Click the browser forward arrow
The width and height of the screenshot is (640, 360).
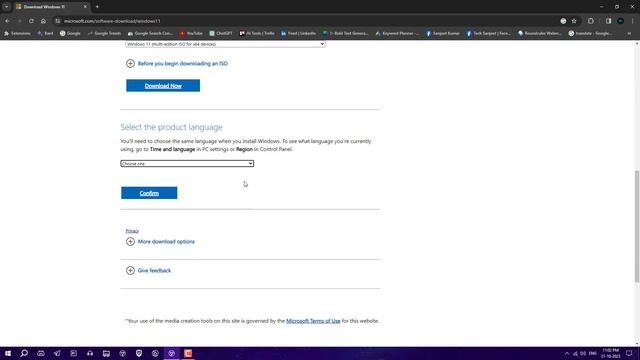19,21
